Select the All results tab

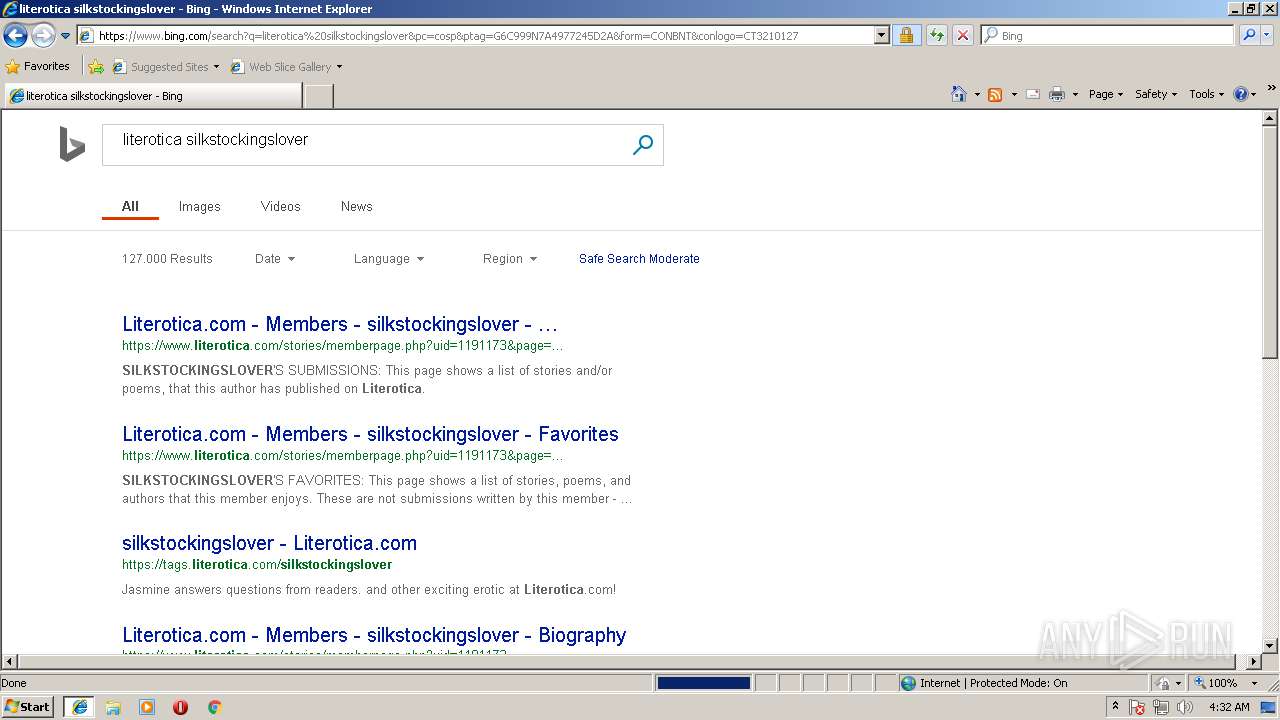tap(130, 206)
